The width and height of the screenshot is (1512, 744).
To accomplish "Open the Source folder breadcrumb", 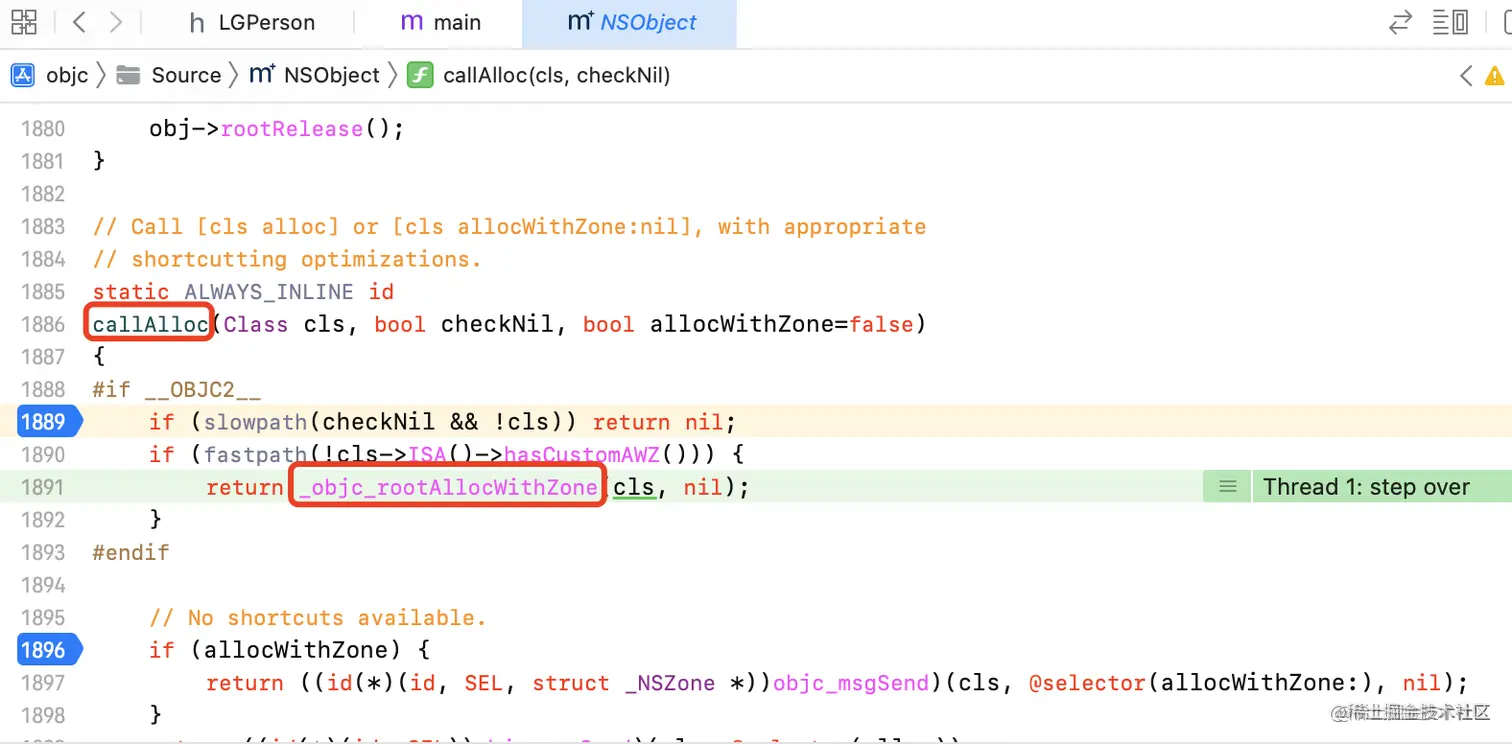I will [x=168, y=75].
